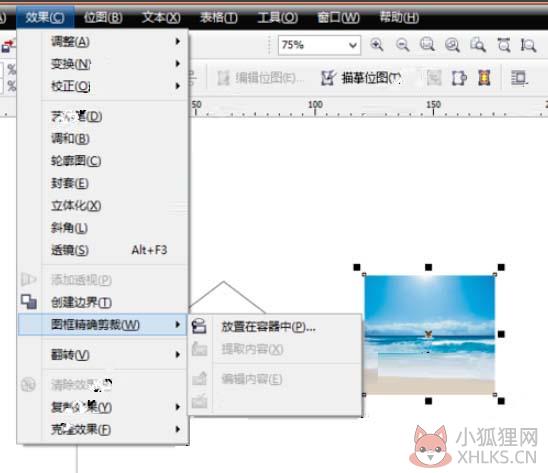The height and width of the screenshot is (473, 548).
Task: Click the beach bitmap image on canvas
Action: 430,335
